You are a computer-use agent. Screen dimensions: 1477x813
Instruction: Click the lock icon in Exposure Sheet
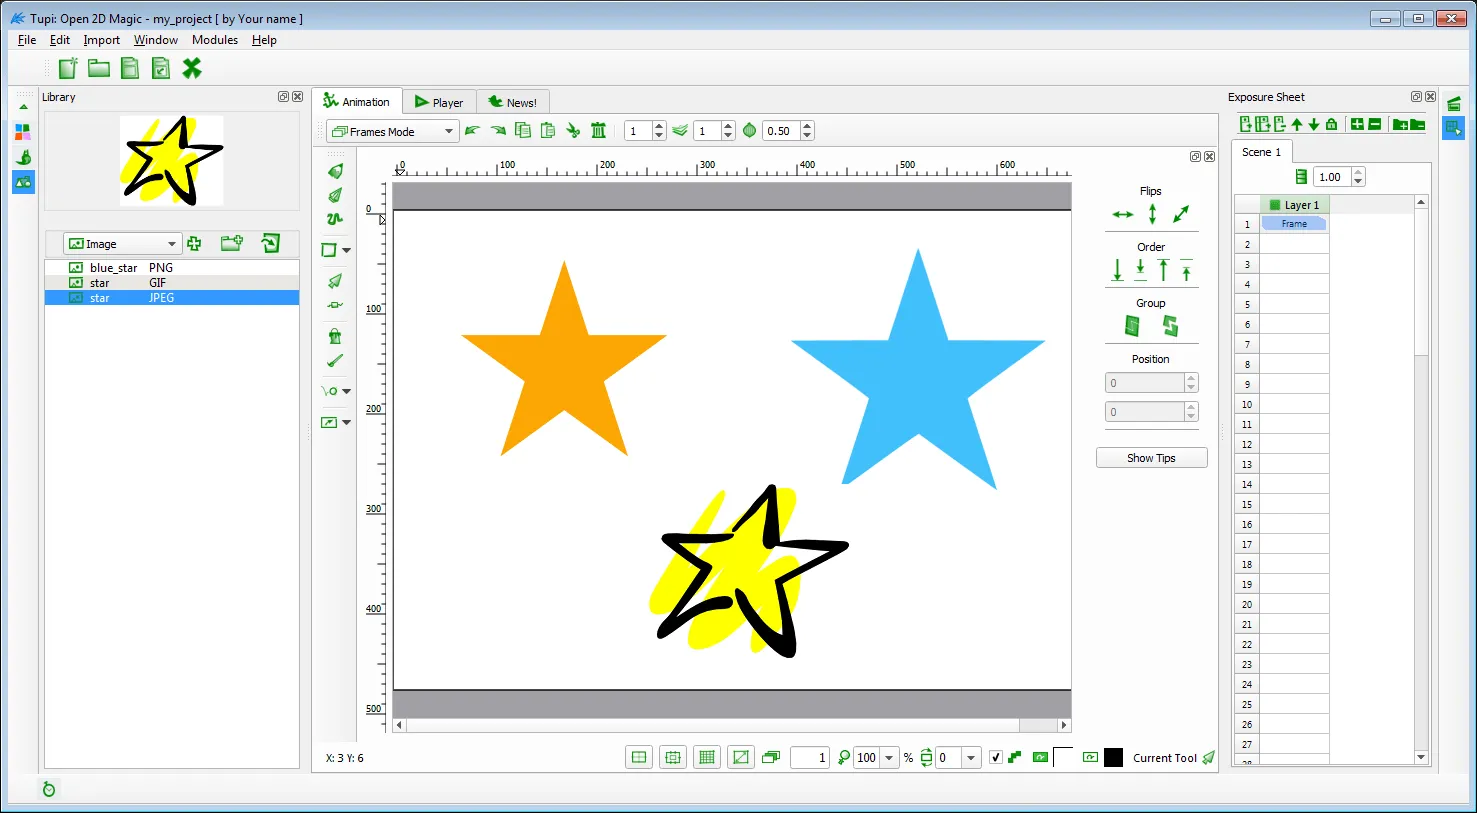pos(1331,124)
